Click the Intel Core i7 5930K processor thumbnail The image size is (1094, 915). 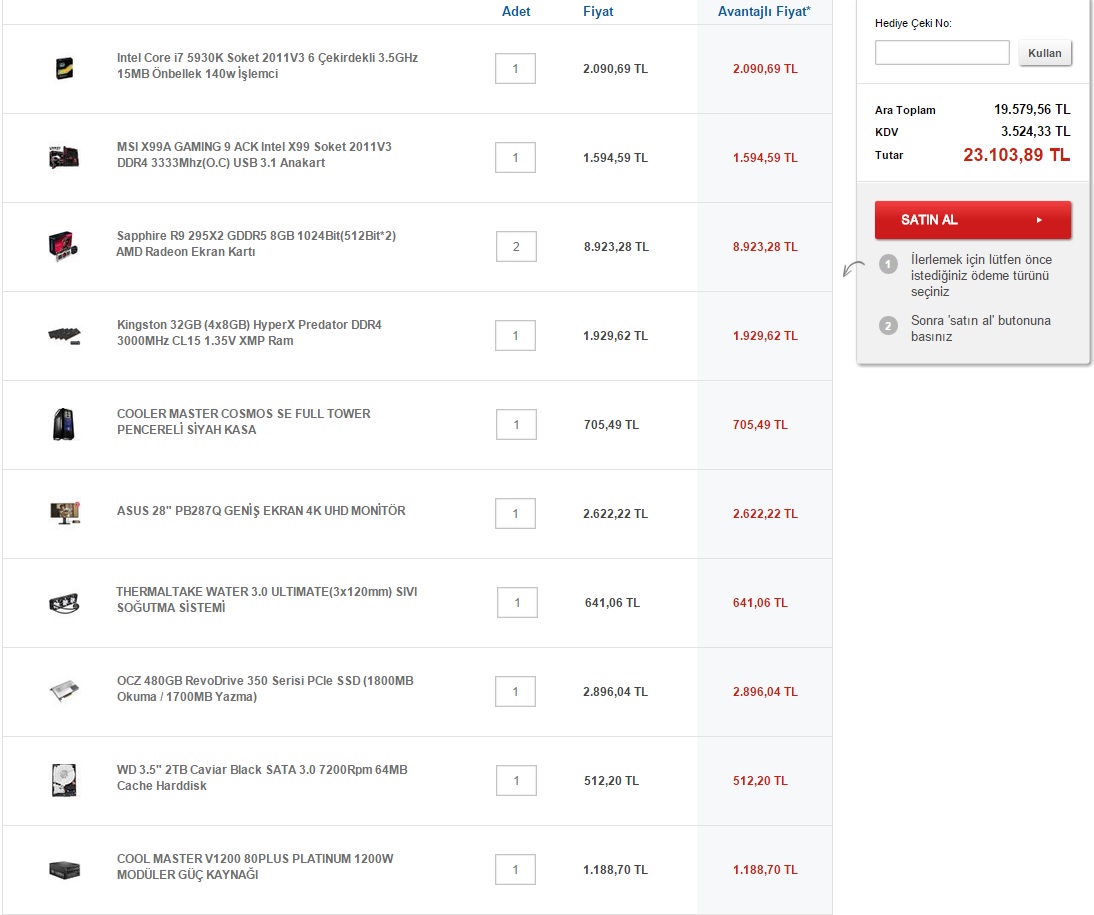click(x=64, y=68)
